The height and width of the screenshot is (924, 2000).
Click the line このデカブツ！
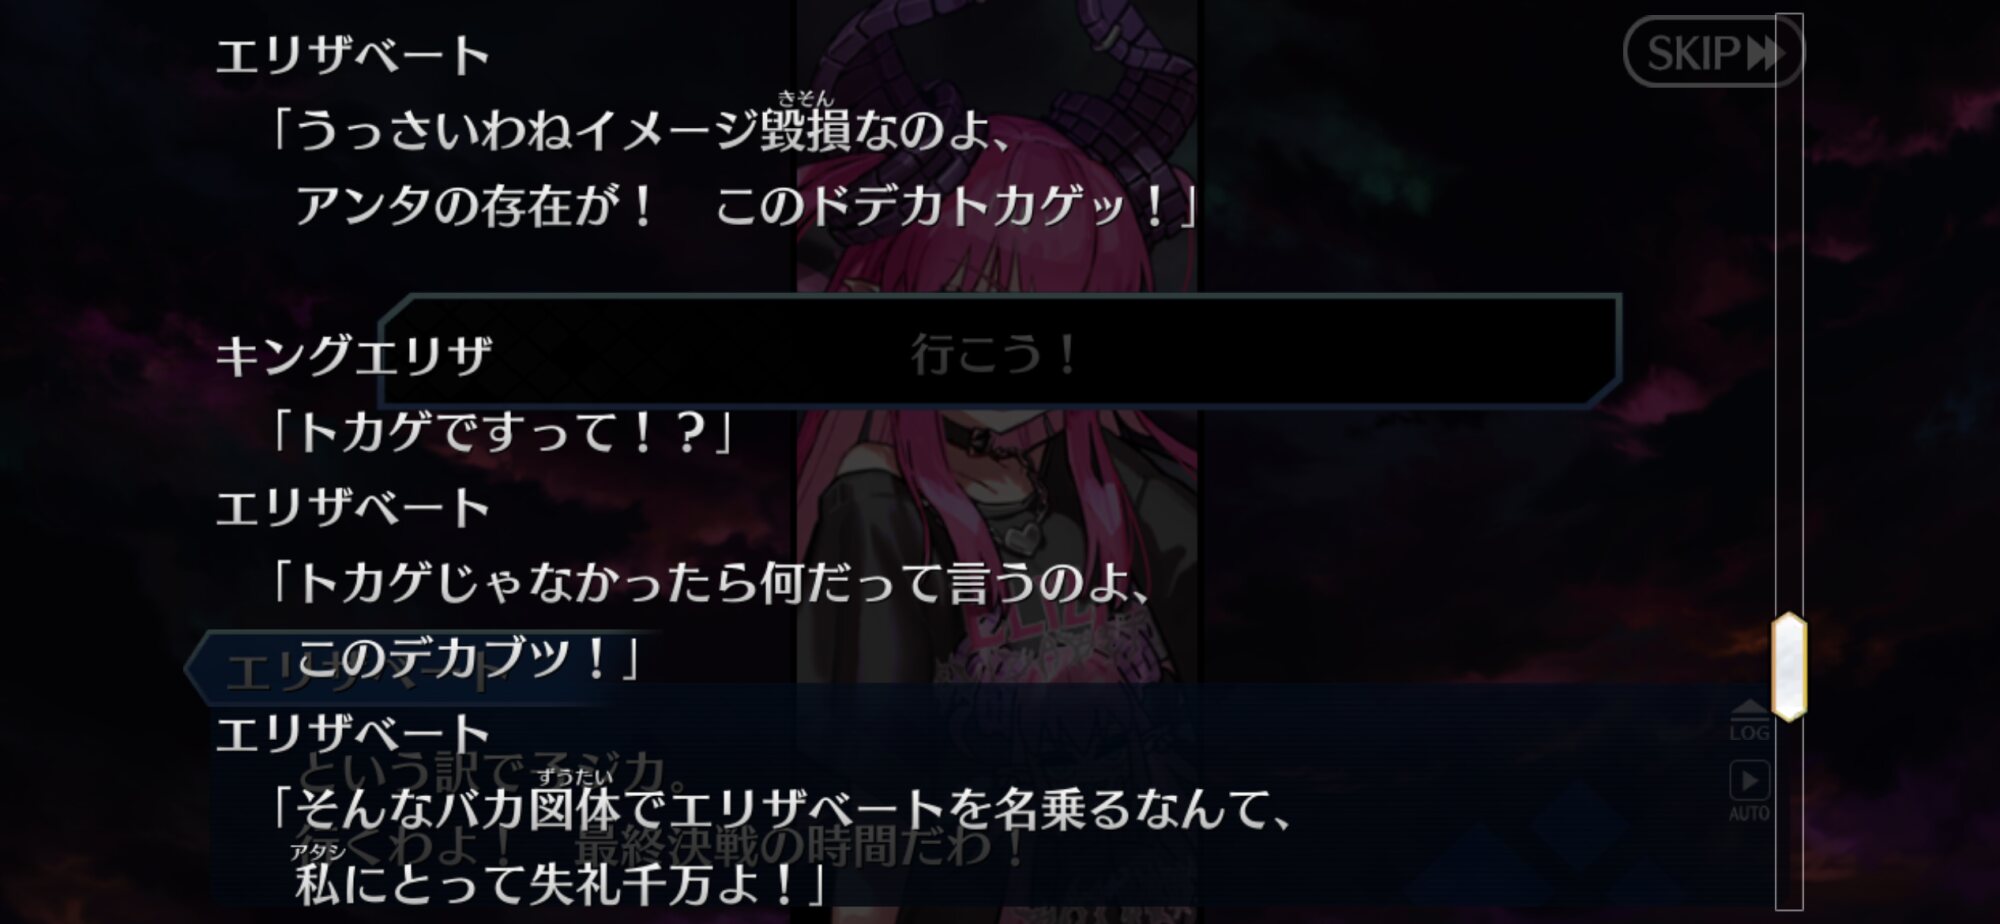click(x=466, y=658)
